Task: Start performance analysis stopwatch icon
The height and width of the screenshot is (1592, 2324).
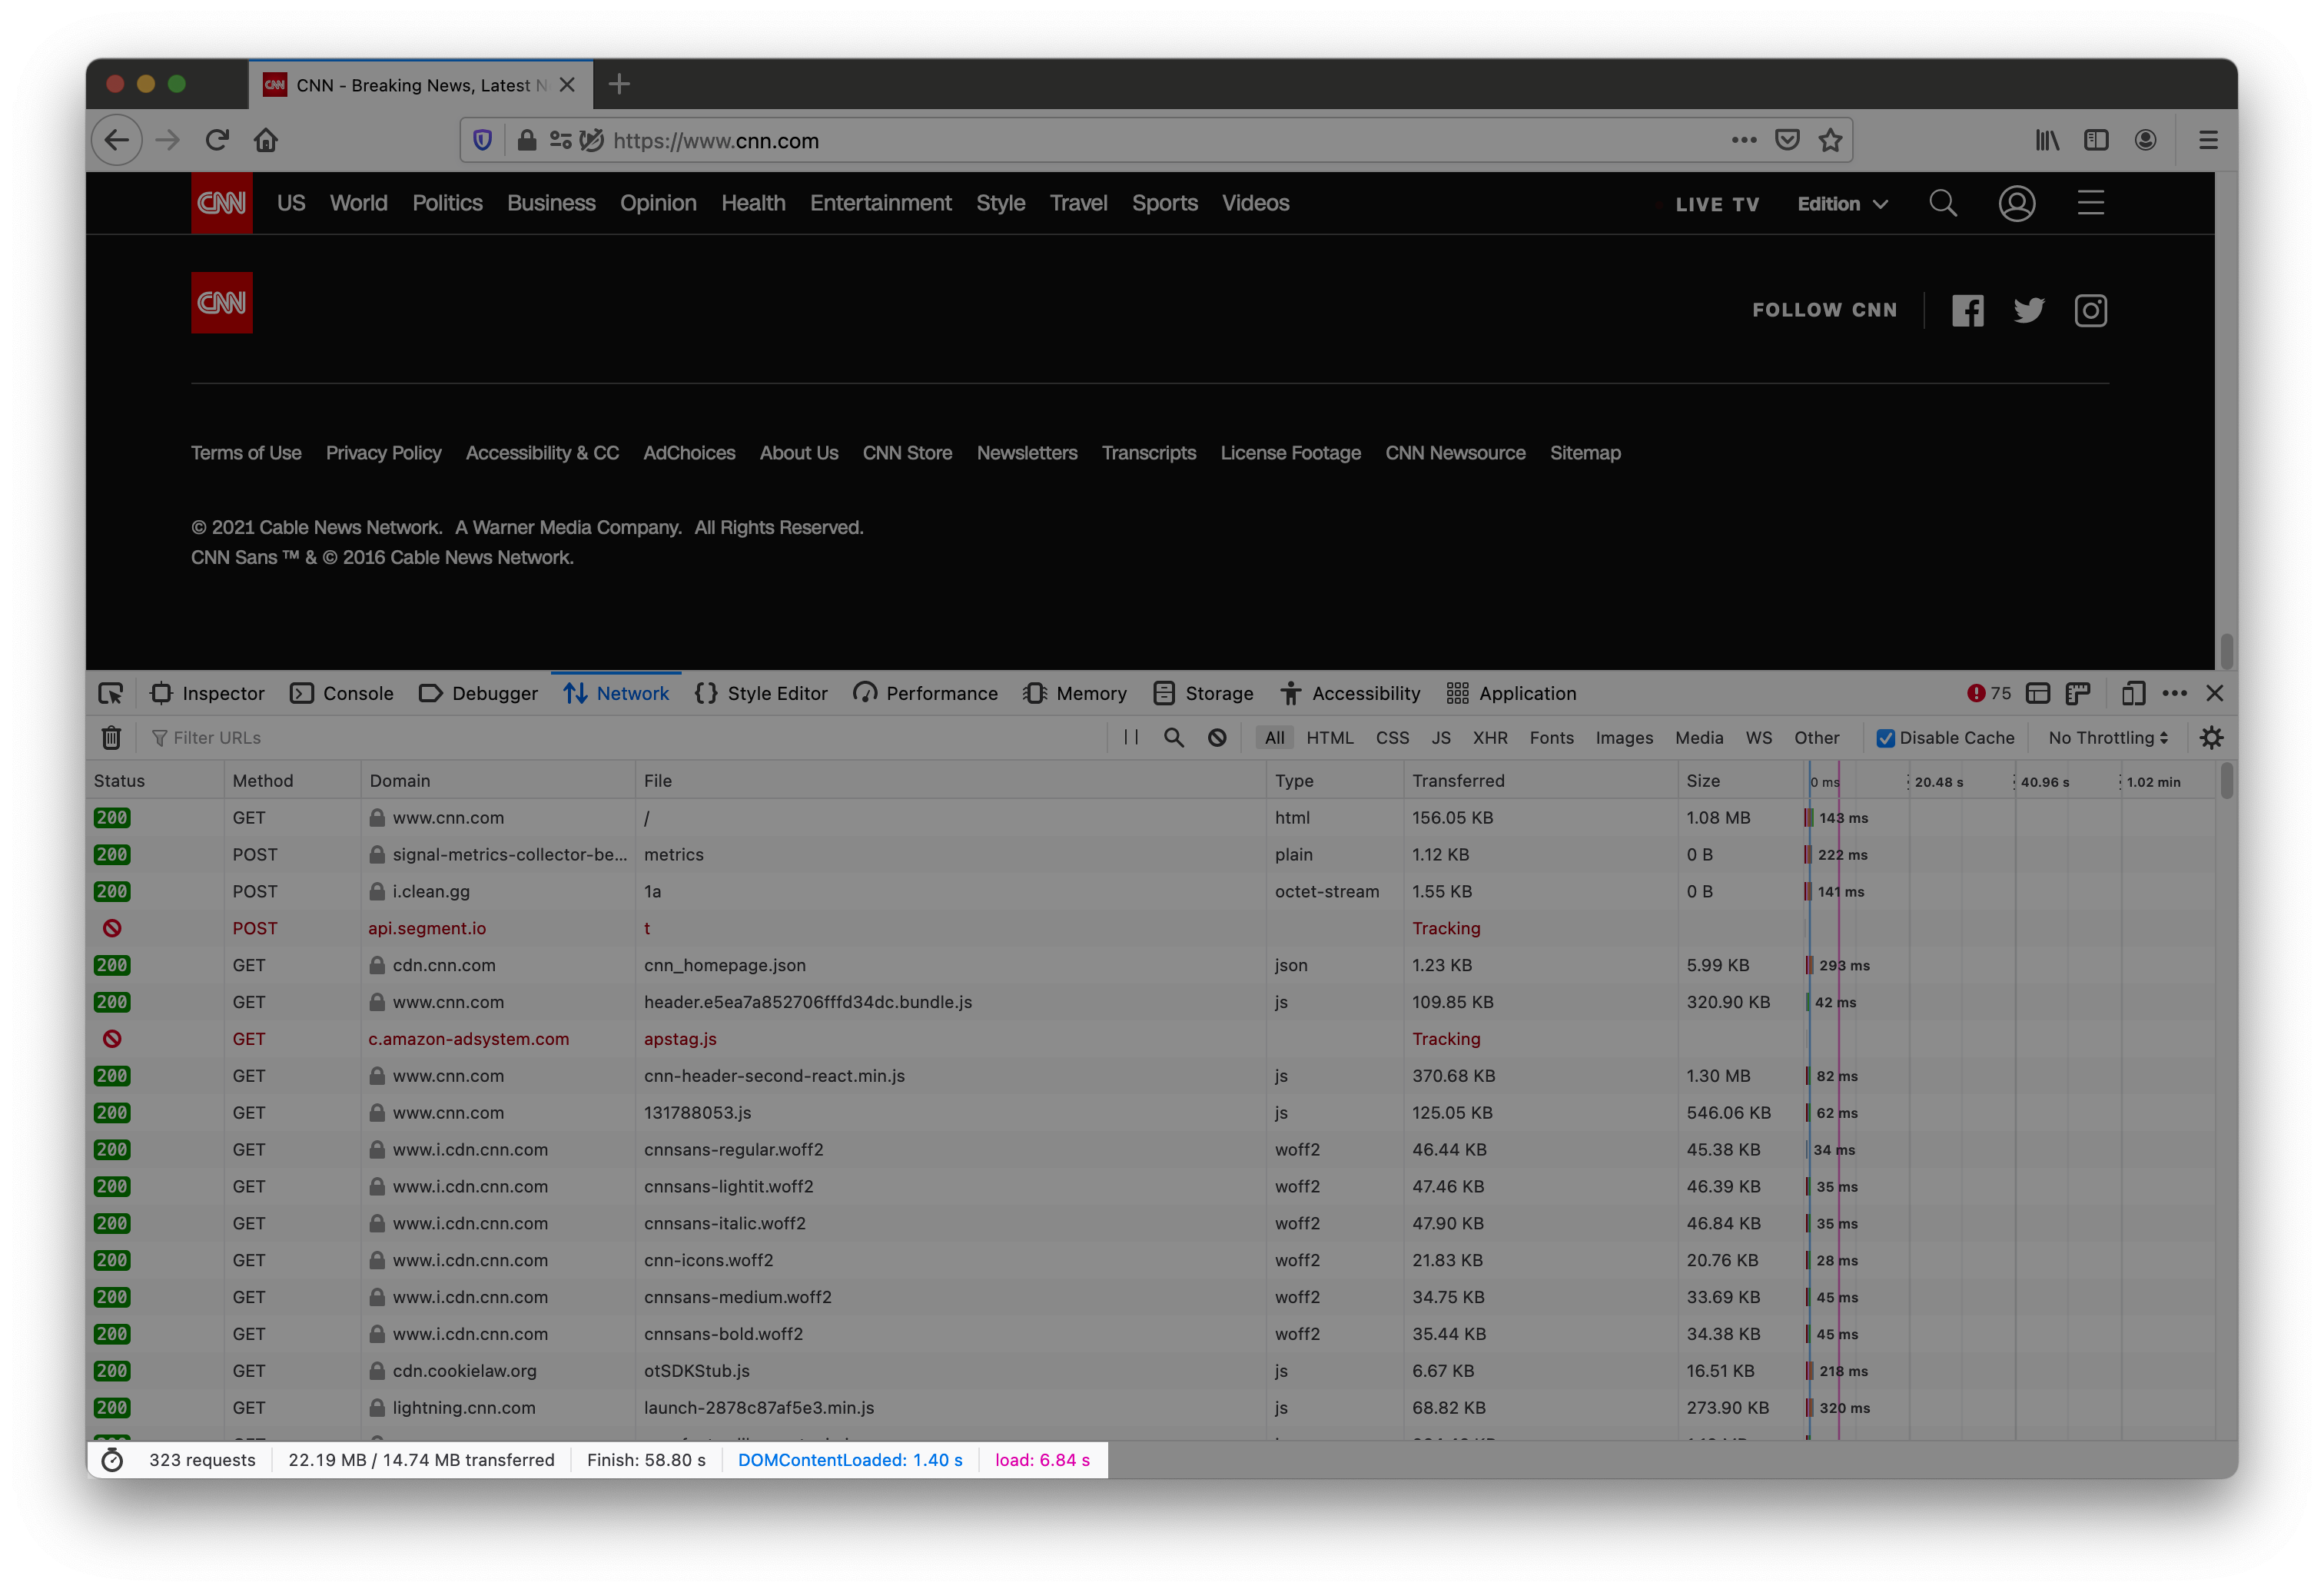Action: [x=113, y=1460]
